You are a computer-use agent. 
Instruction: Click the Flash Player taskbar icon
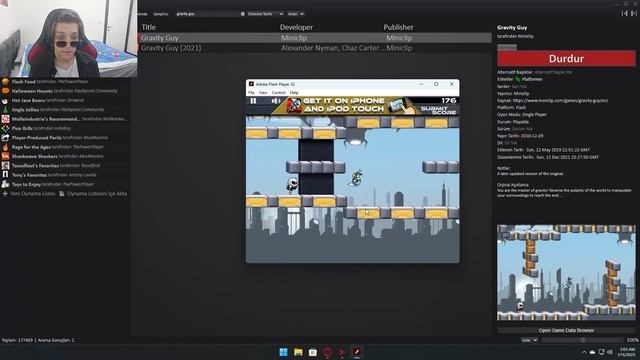click(x=357, y=352)
